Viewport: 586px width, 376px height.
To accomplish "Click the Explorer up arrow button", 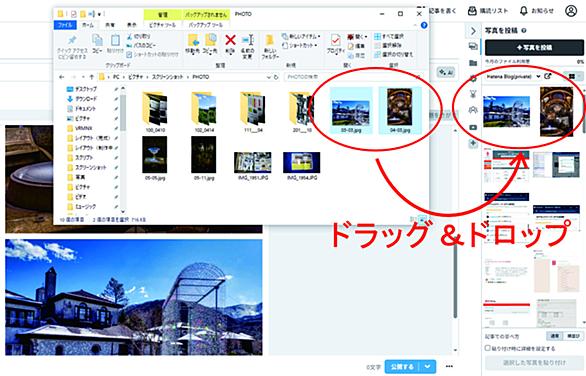I will (92, 77).
